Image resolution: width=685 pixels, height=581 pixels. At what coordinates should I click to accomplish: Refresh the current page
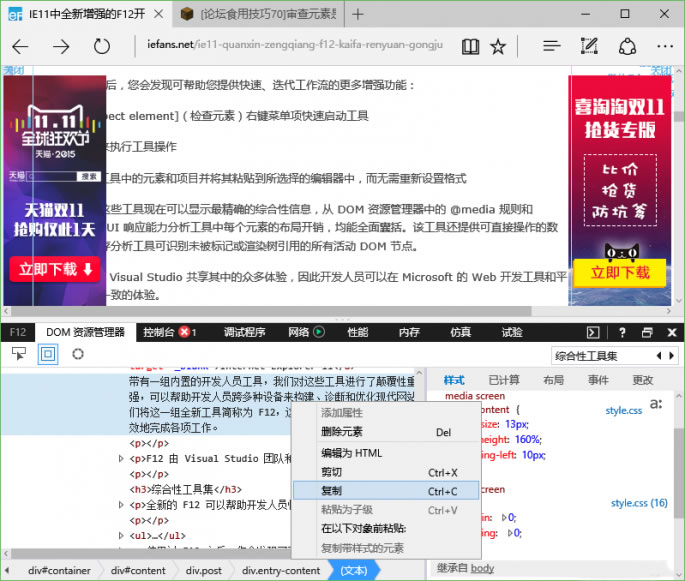point(101,47)
